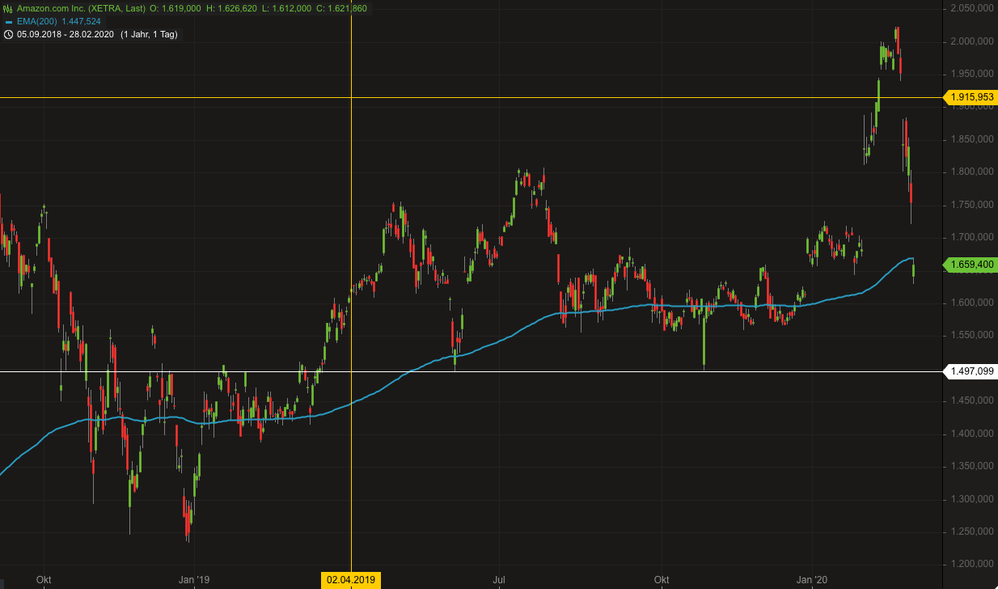The width and height of the screenshot is (998, 589).
Task: Select the Amazon.com Inc. (XETRA, Last) label
Action: 82,8
